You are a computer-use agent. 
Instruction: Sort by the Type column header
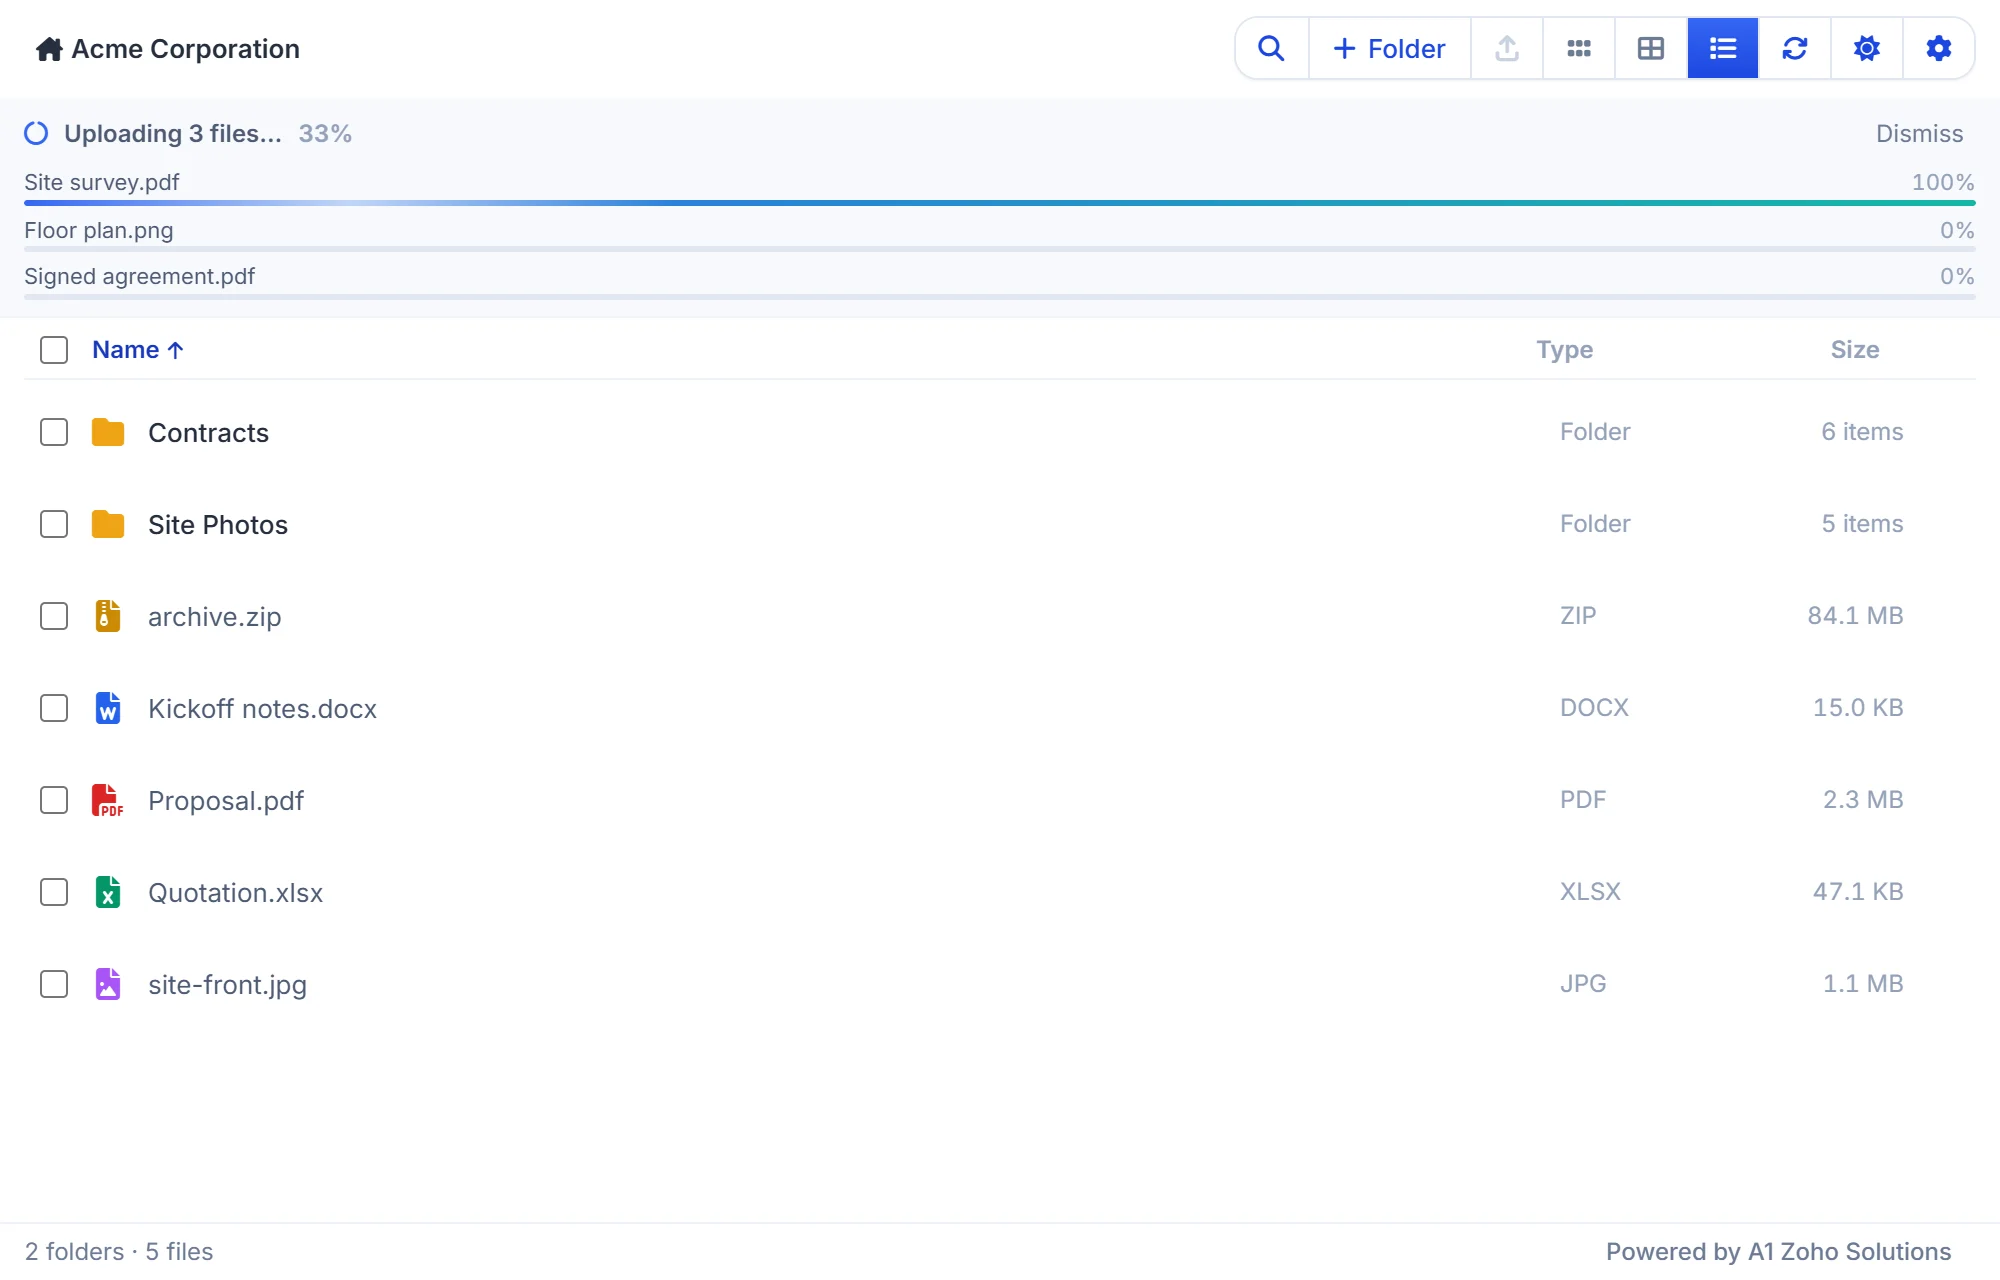(x=1565, y=350)
